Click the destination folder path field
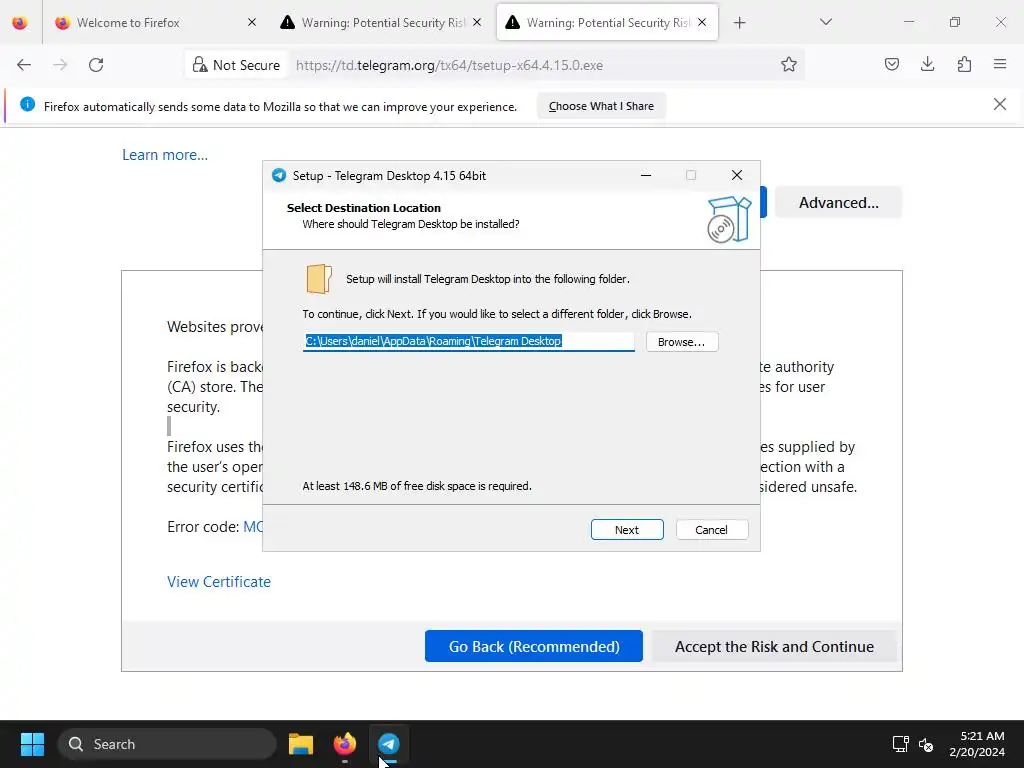The image size is (1024, 768). tap(468, 341)
